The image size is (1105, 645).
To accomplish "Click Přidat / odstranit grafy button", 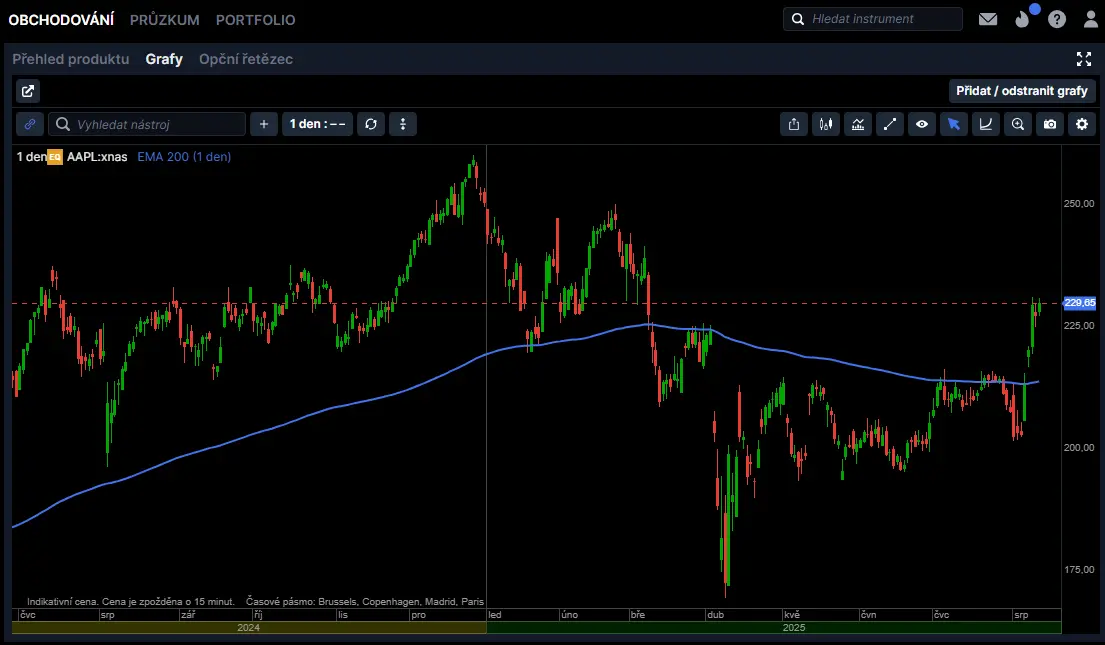I will tap(1021, 91).
